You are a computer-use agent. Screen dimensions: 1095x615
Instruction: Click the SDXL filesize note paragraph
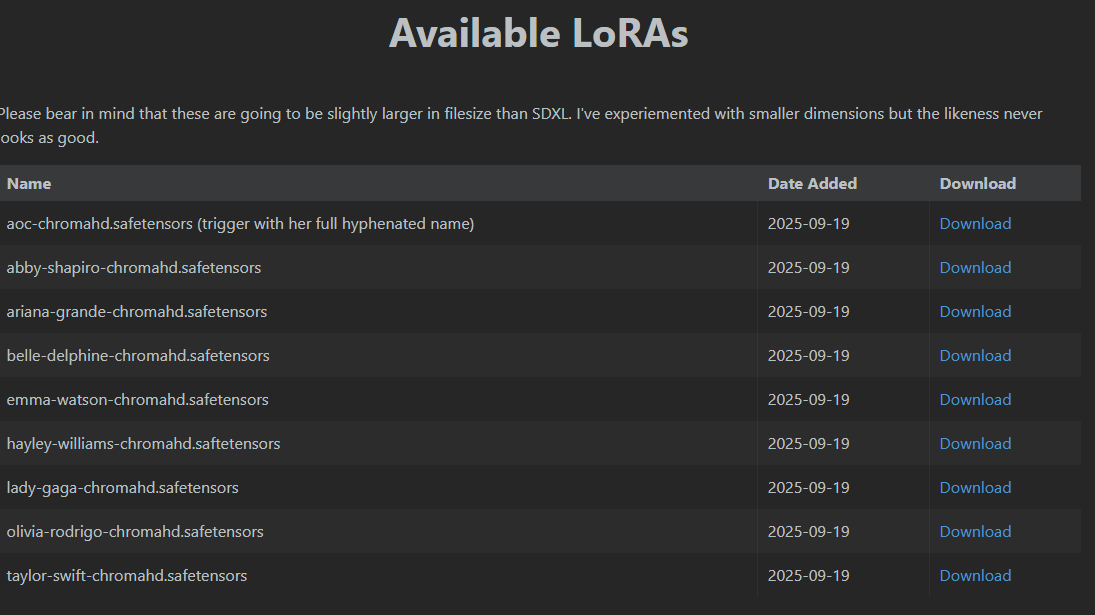[521, 126]
